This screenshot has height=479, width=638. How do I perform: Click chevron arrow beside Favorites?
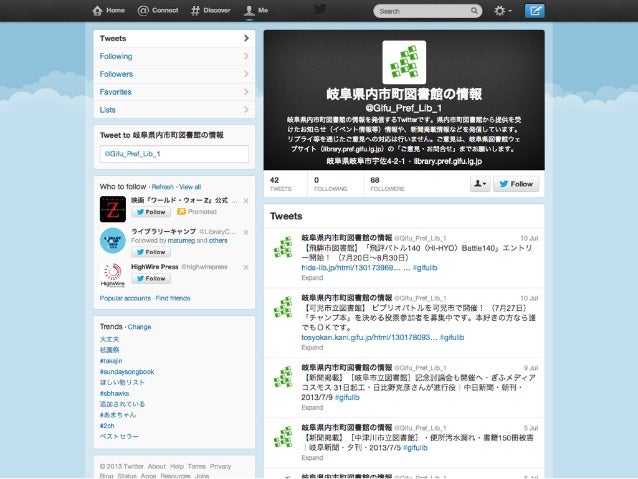pyautogui.click(x=246, y=92)
